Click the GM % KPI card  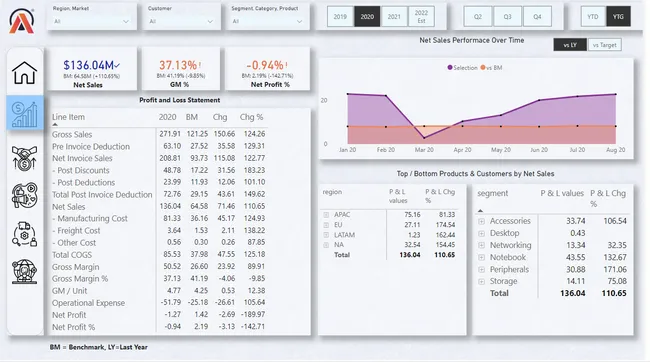(x=181, y=69)
